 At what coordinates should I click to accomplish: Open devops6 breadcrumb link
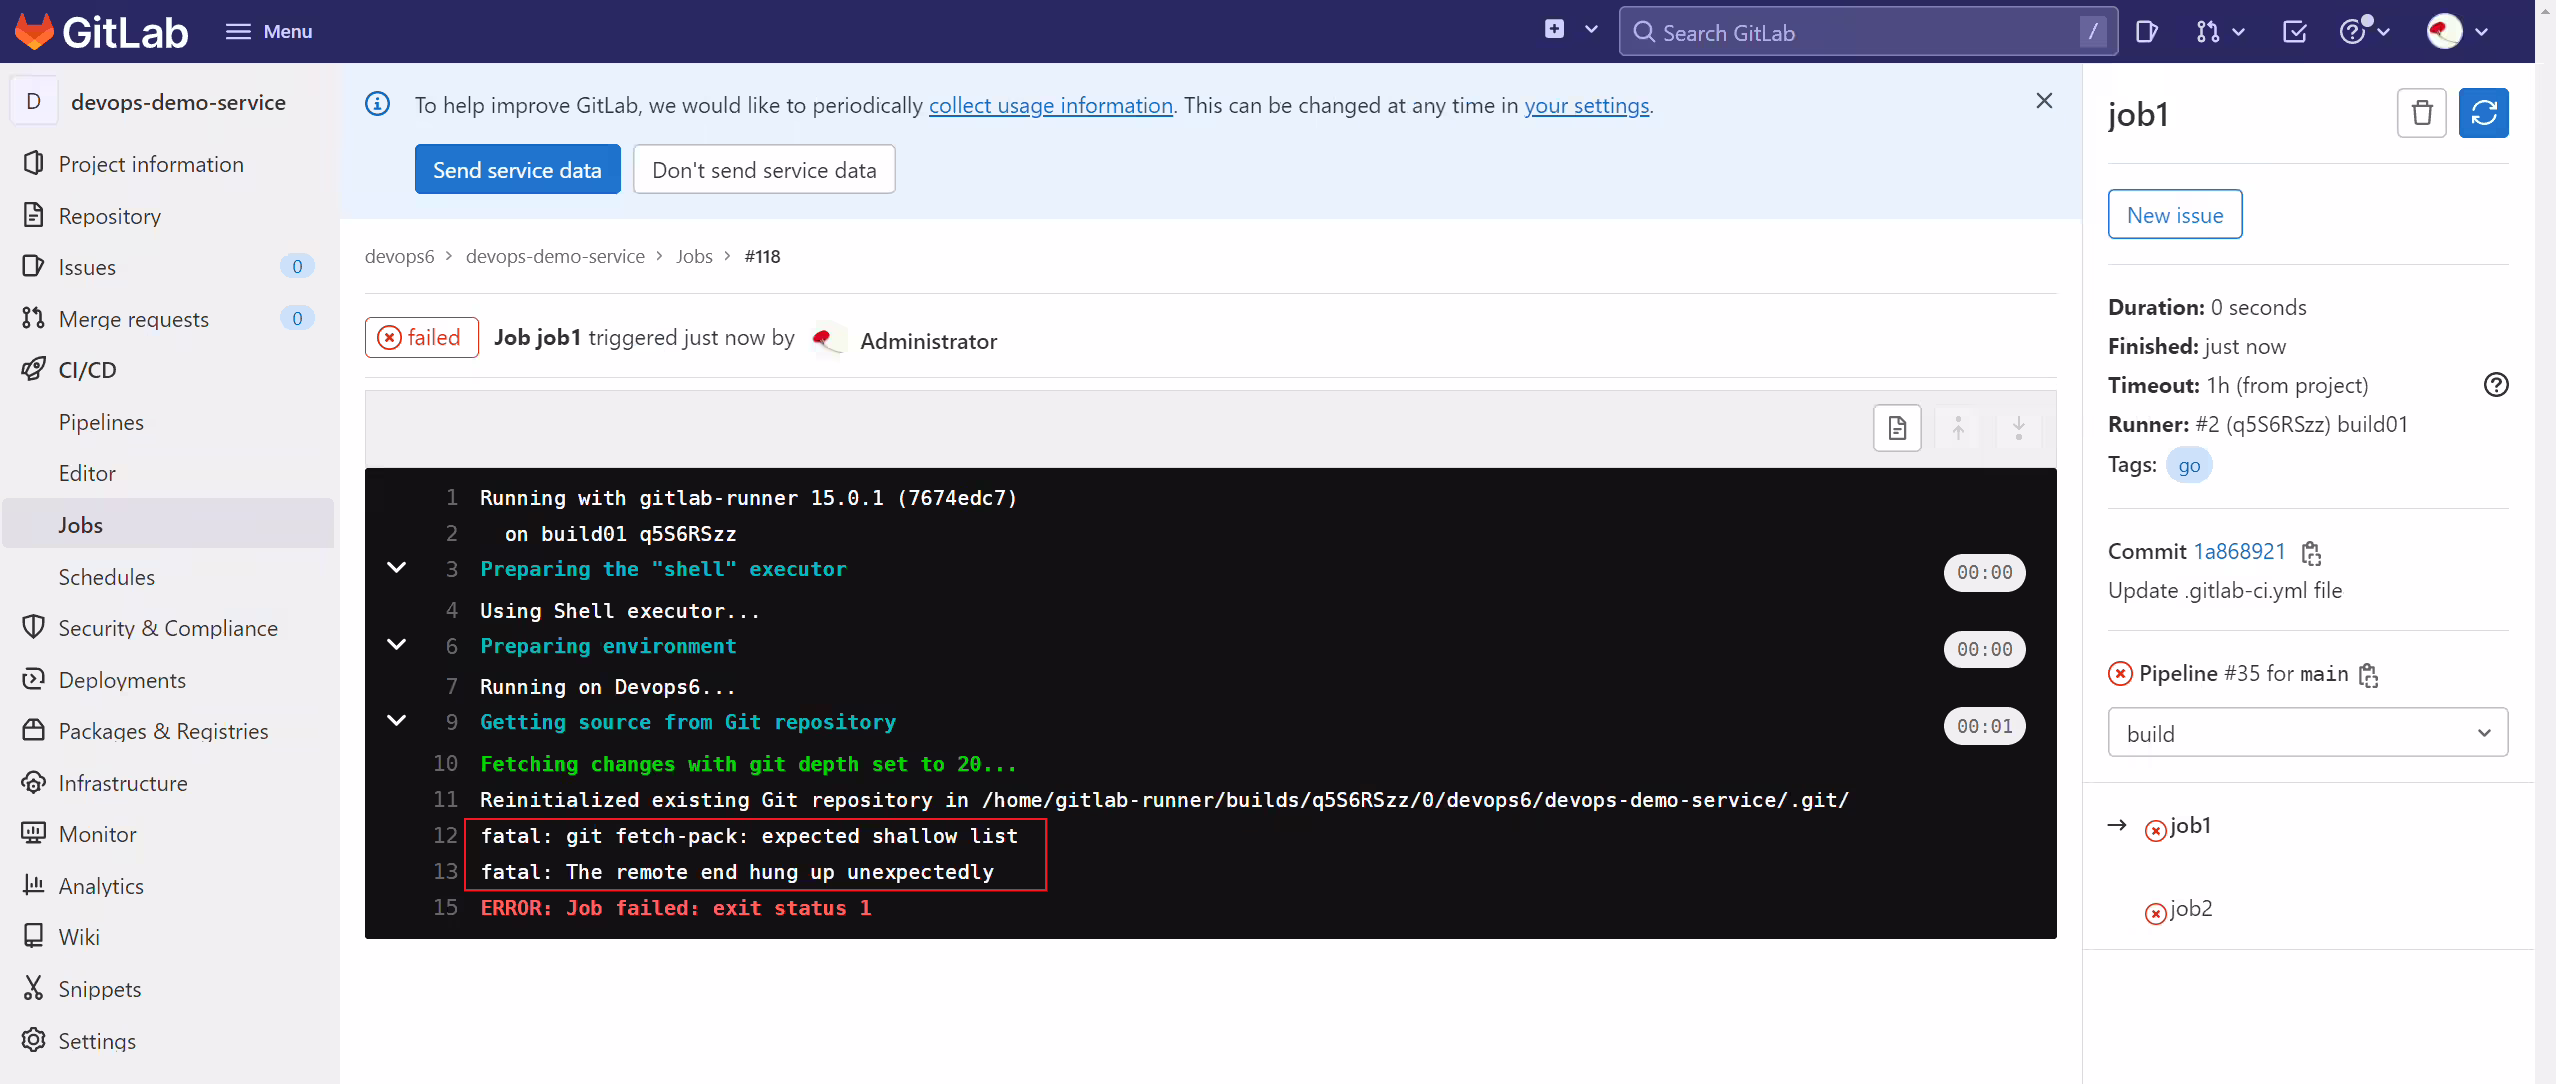[x=399, y=256]
